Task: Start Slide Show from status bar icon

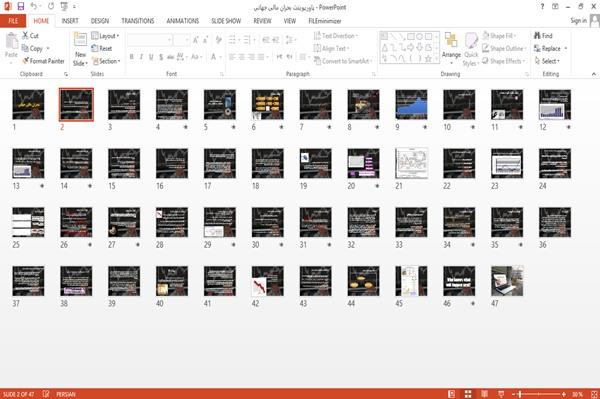Action: coord(501,394)
